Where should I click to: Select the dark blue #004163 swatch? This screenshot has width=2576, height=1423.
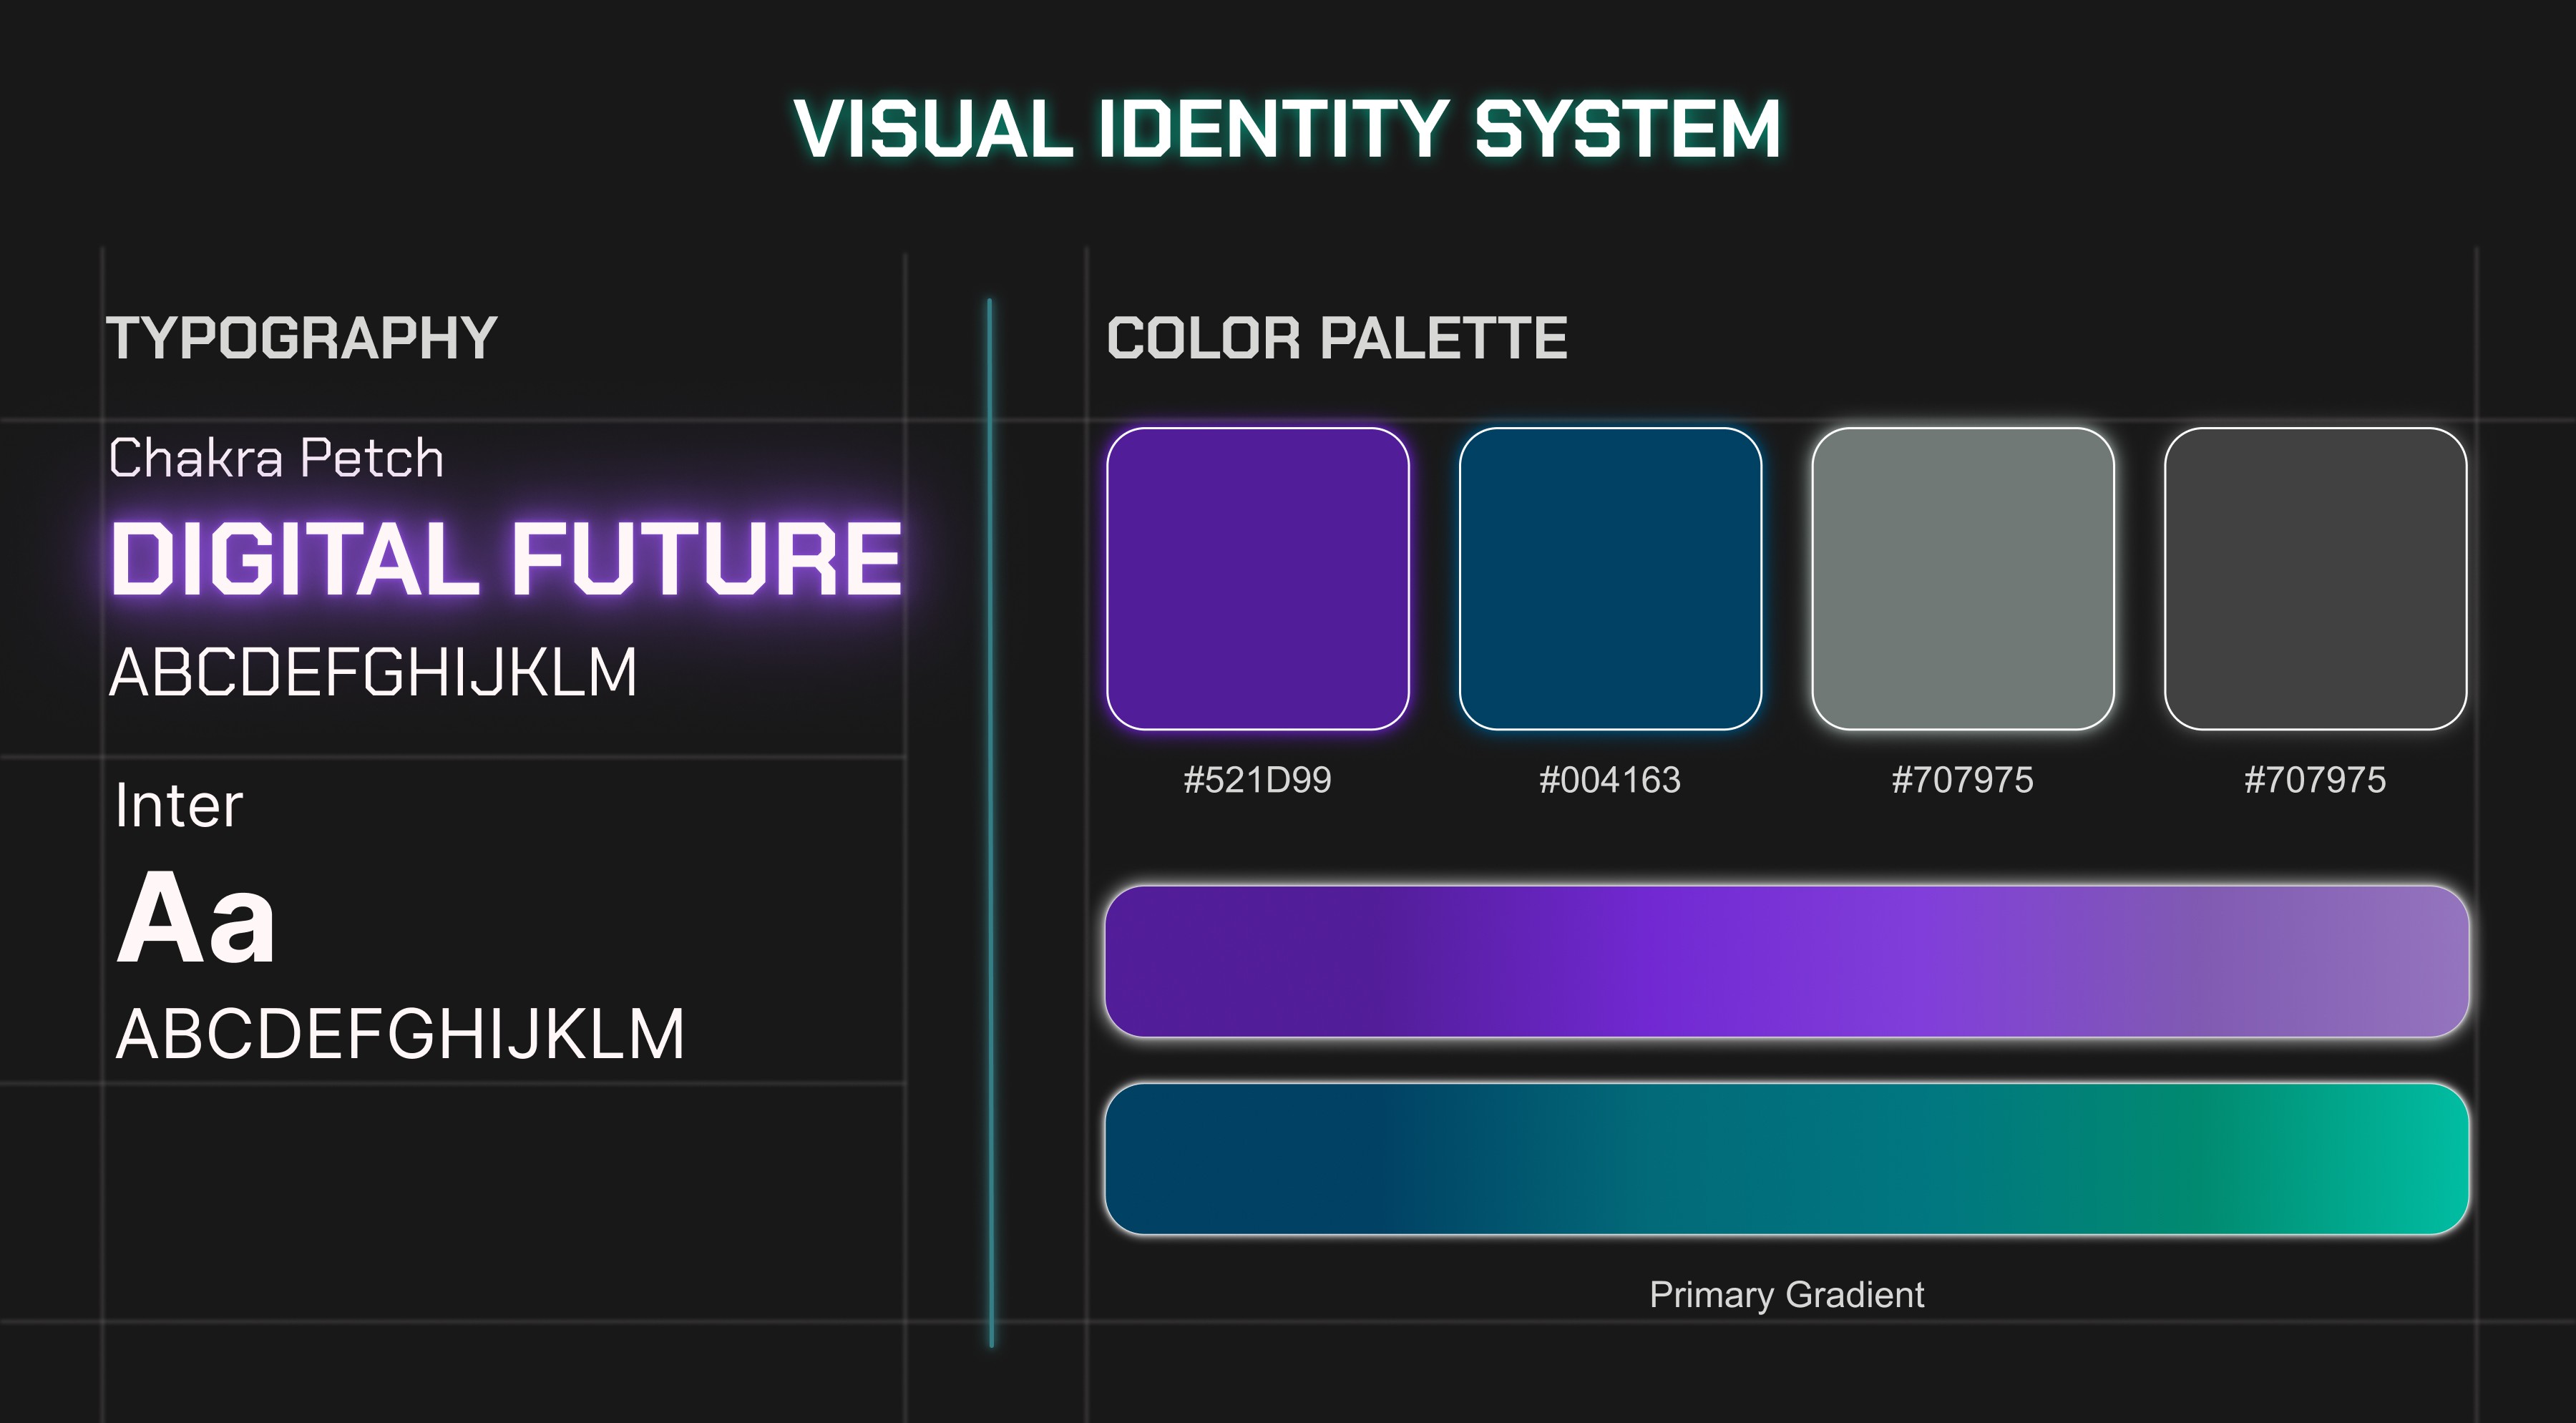coord(1609,578)
